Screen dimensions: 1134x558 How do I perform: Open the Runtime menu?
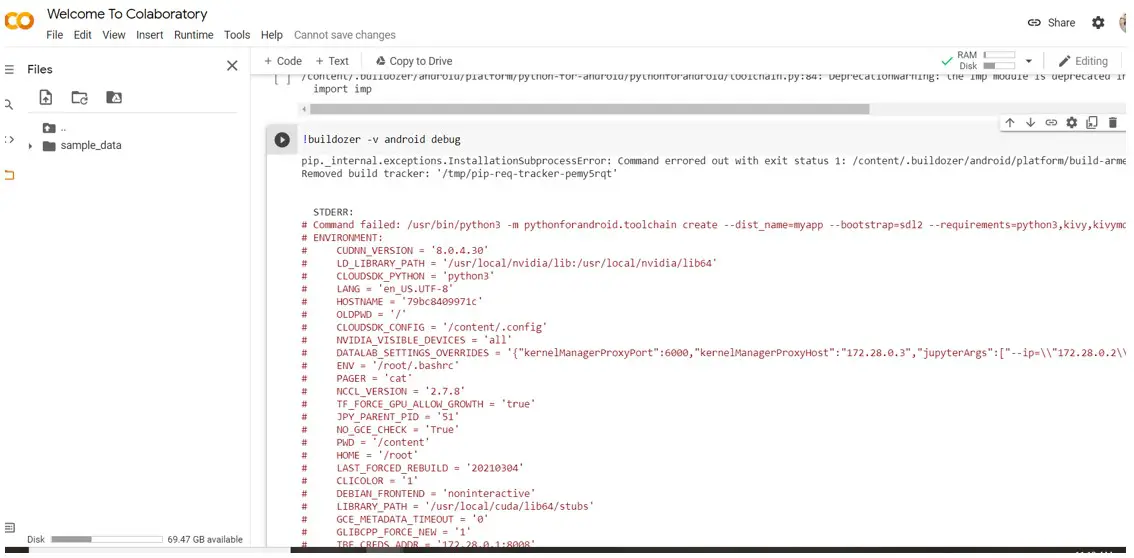pyautogui.click(x=193, y=35)
